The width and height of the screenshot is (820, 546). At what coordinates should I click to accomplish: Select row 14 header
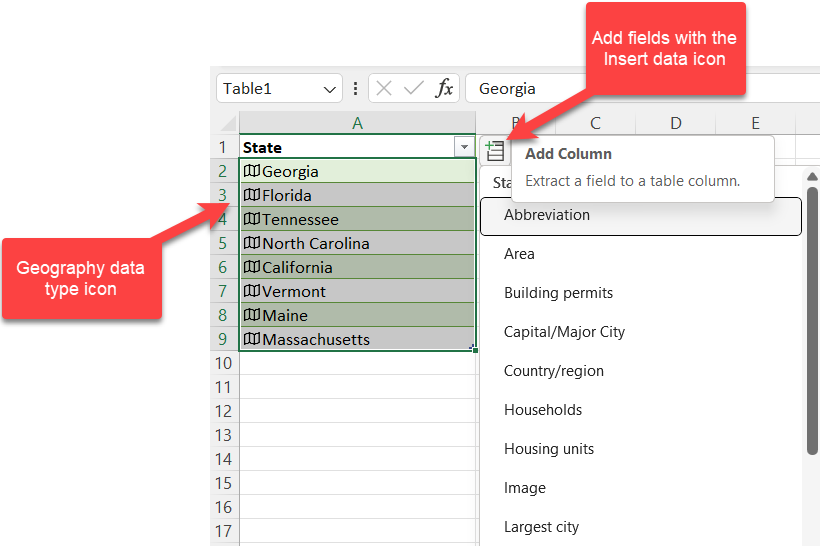click(x=224, y=459)
